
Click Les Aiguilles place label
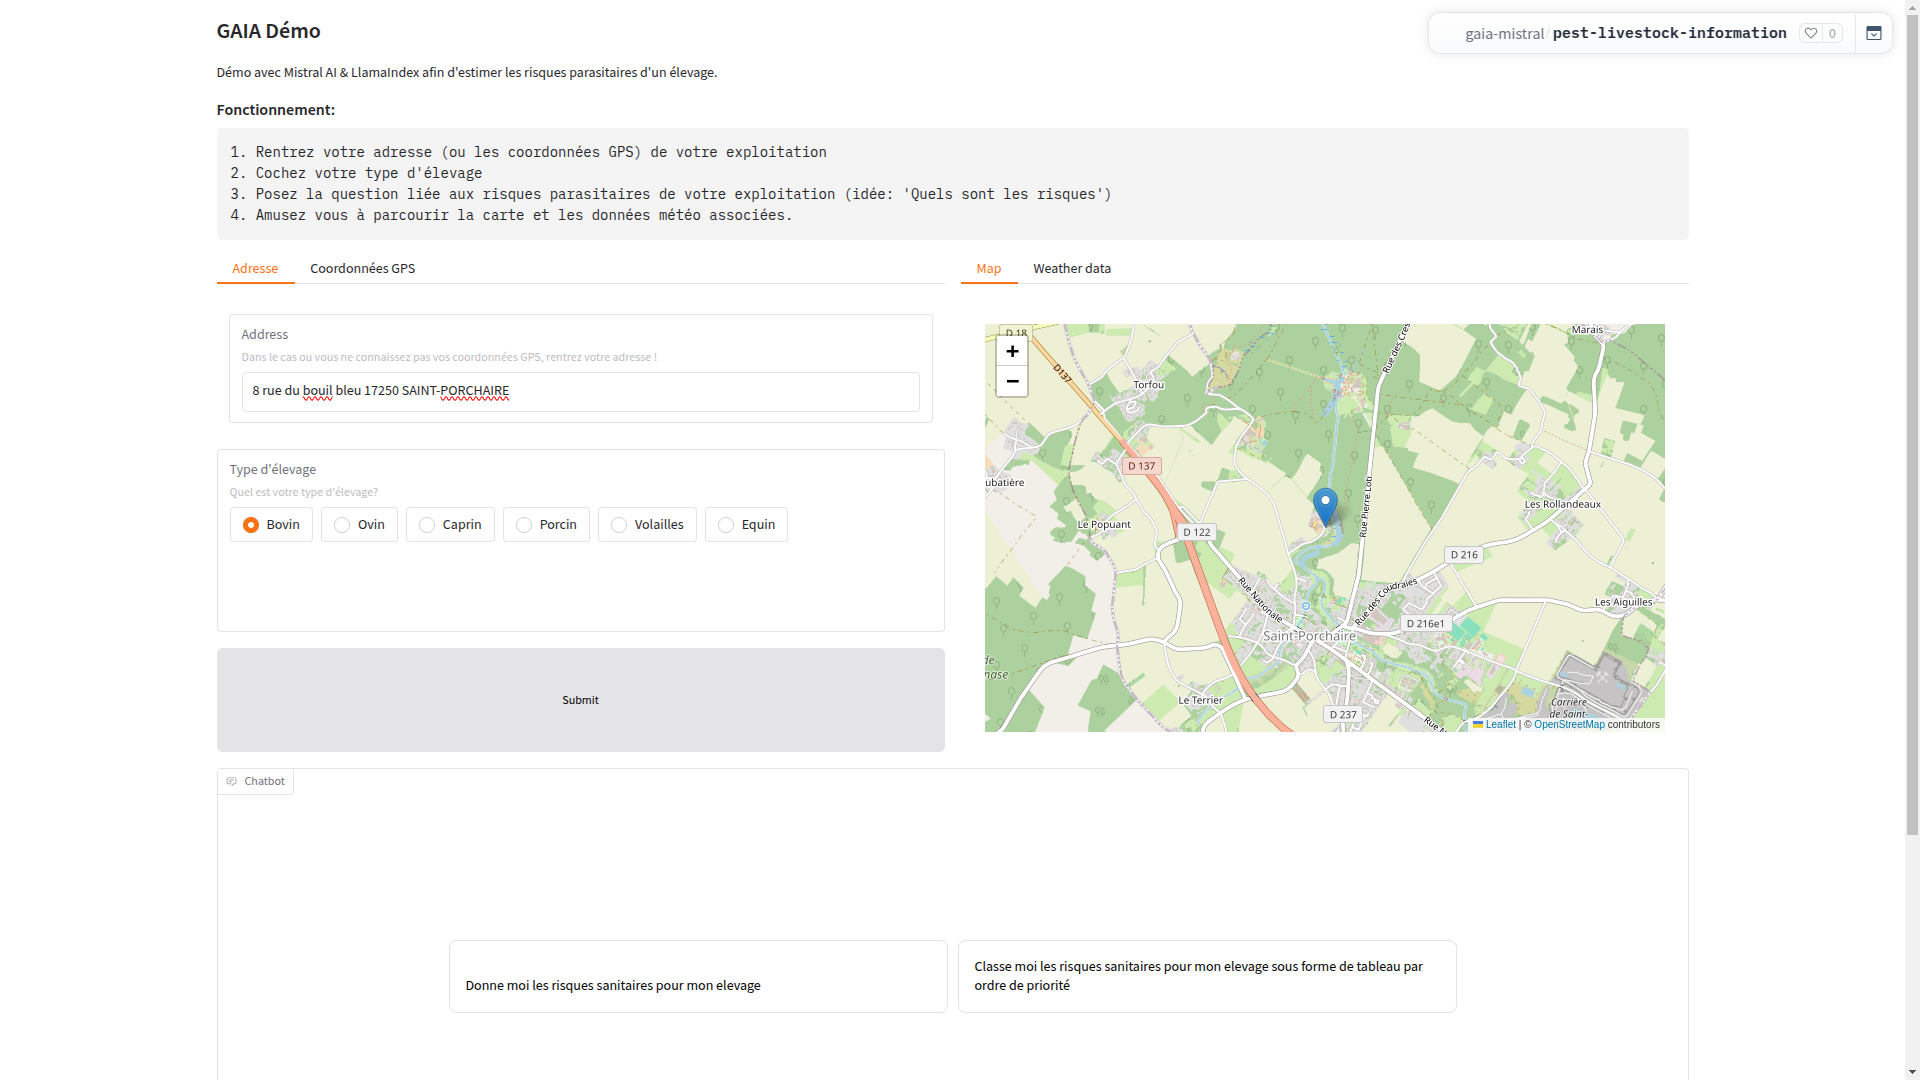click(x=1623, y=602)
